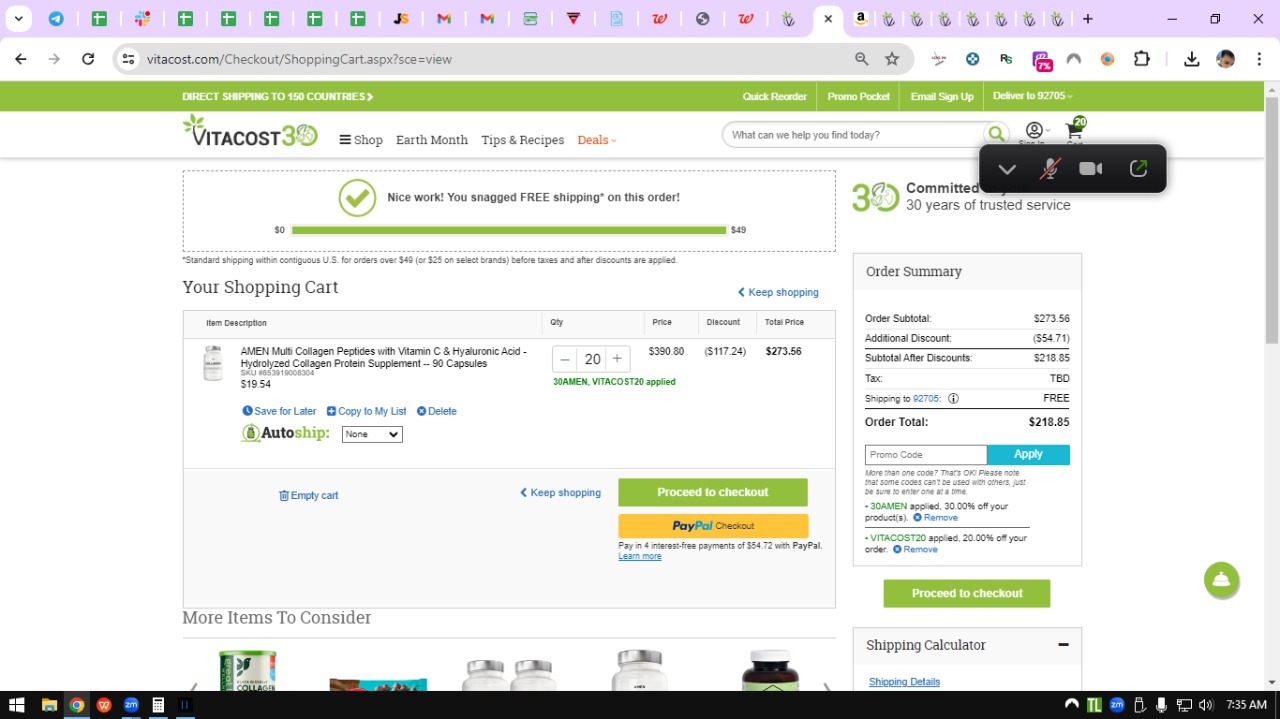The image size is (1280, 719).
Task: Open the Shipping Details link
Action: tap(904, 682)
